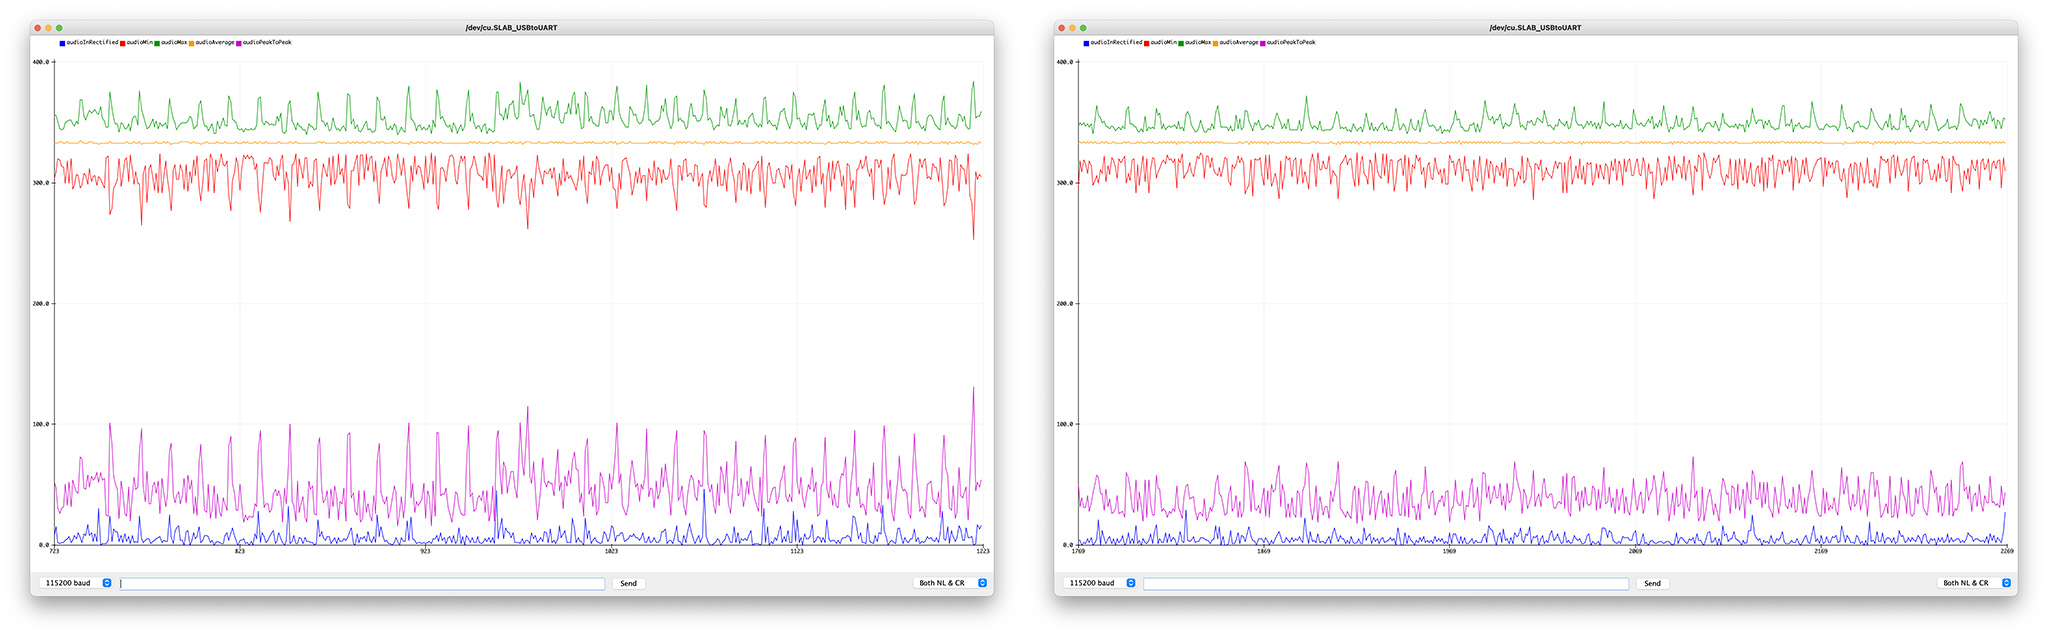2048x636 pixels.
Task: Click x-axis tick label 1023
Action: coord(611,552)
